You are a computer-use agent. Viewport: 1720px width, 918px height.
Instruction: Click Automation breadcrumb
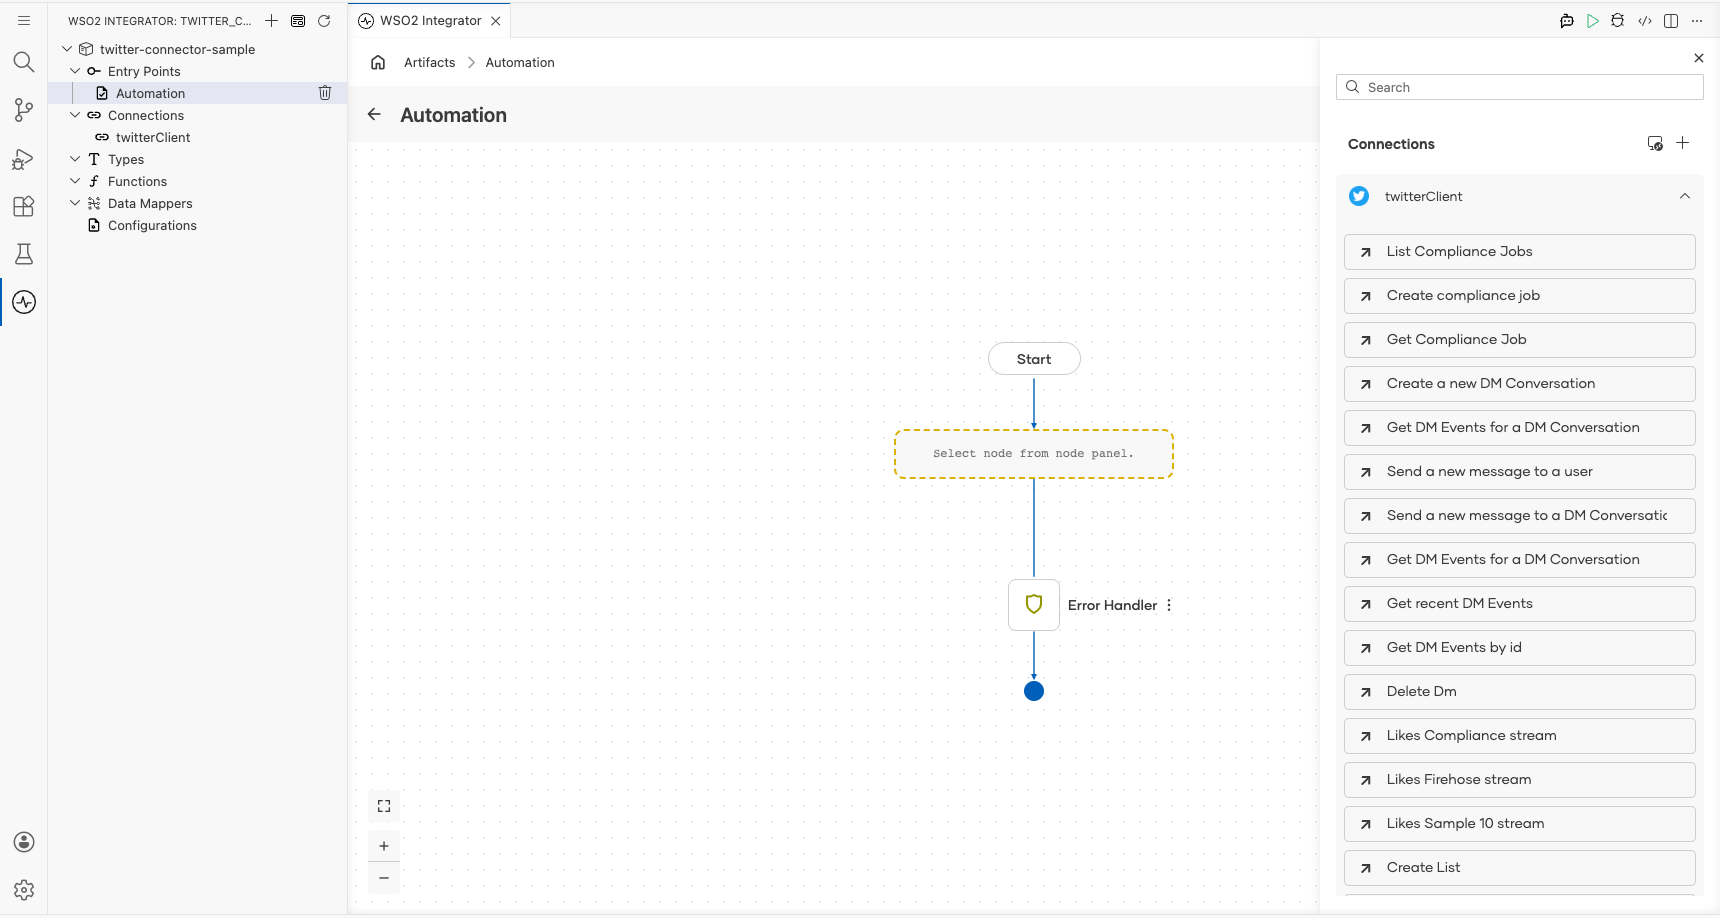520,62
